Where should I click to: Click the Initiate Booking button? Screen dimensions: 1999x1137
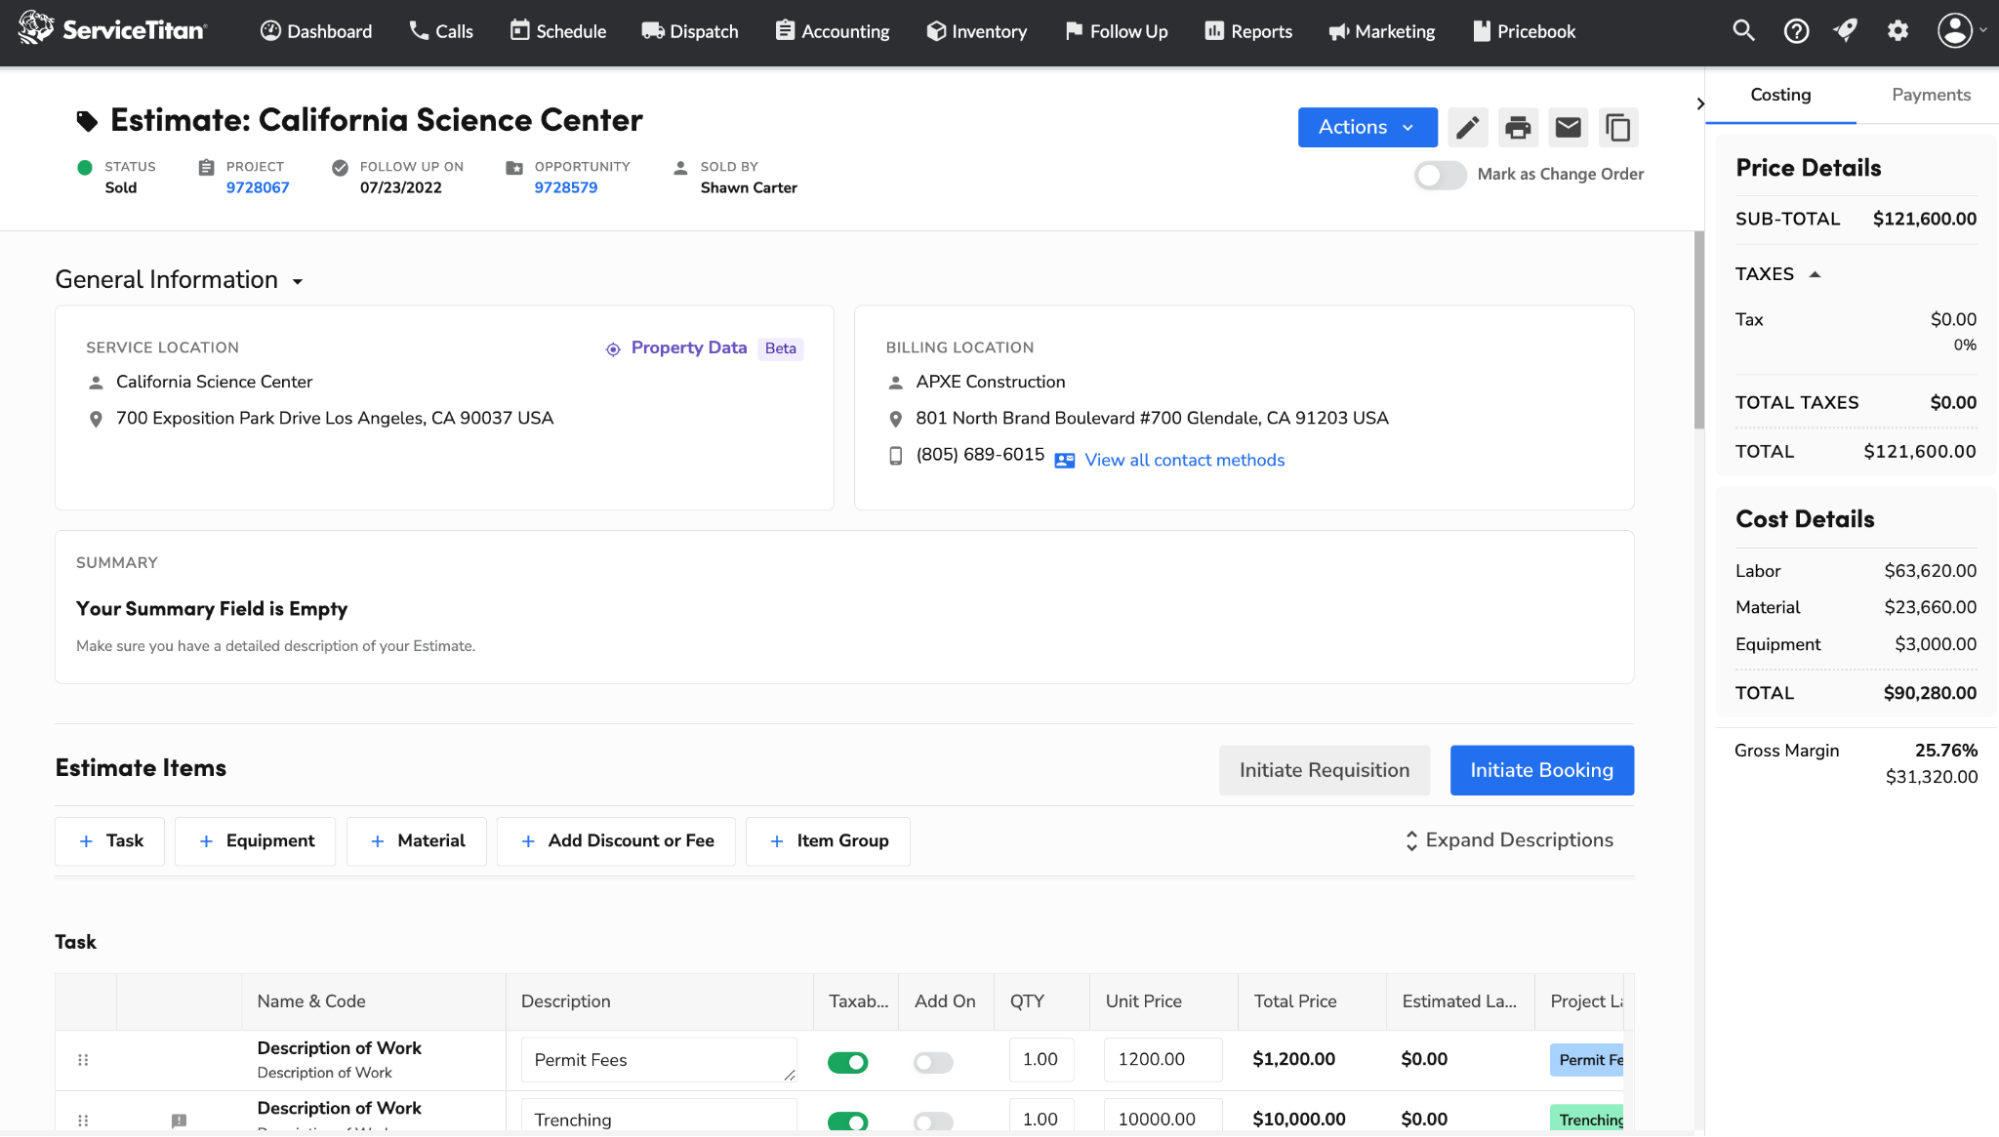pyautogui.click(x=1541, y=770)
